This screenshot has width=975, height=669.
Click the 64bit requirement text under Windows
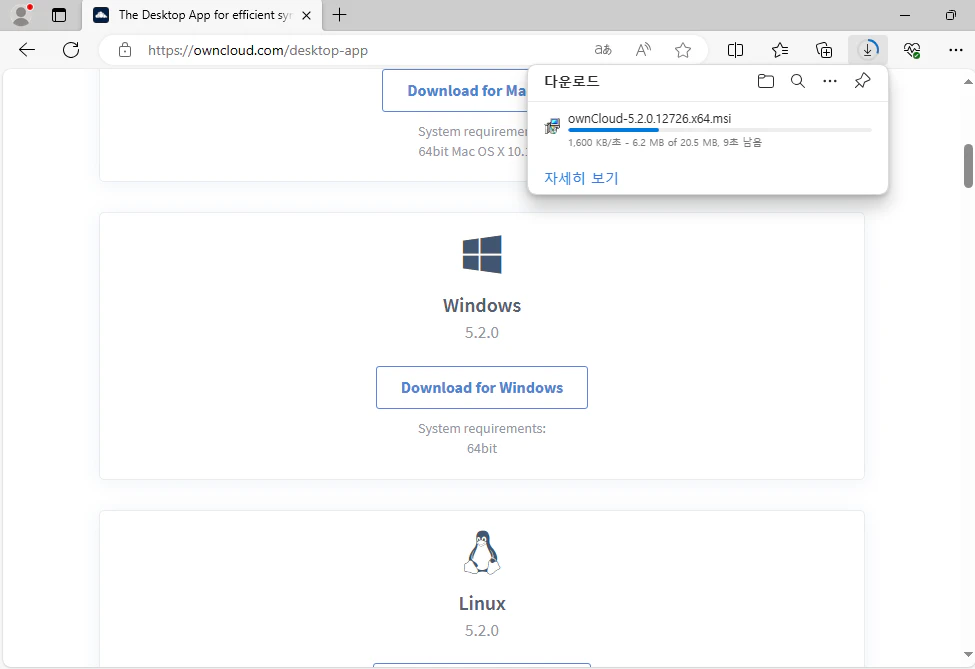pyautogui.click(x=482, y=448)
